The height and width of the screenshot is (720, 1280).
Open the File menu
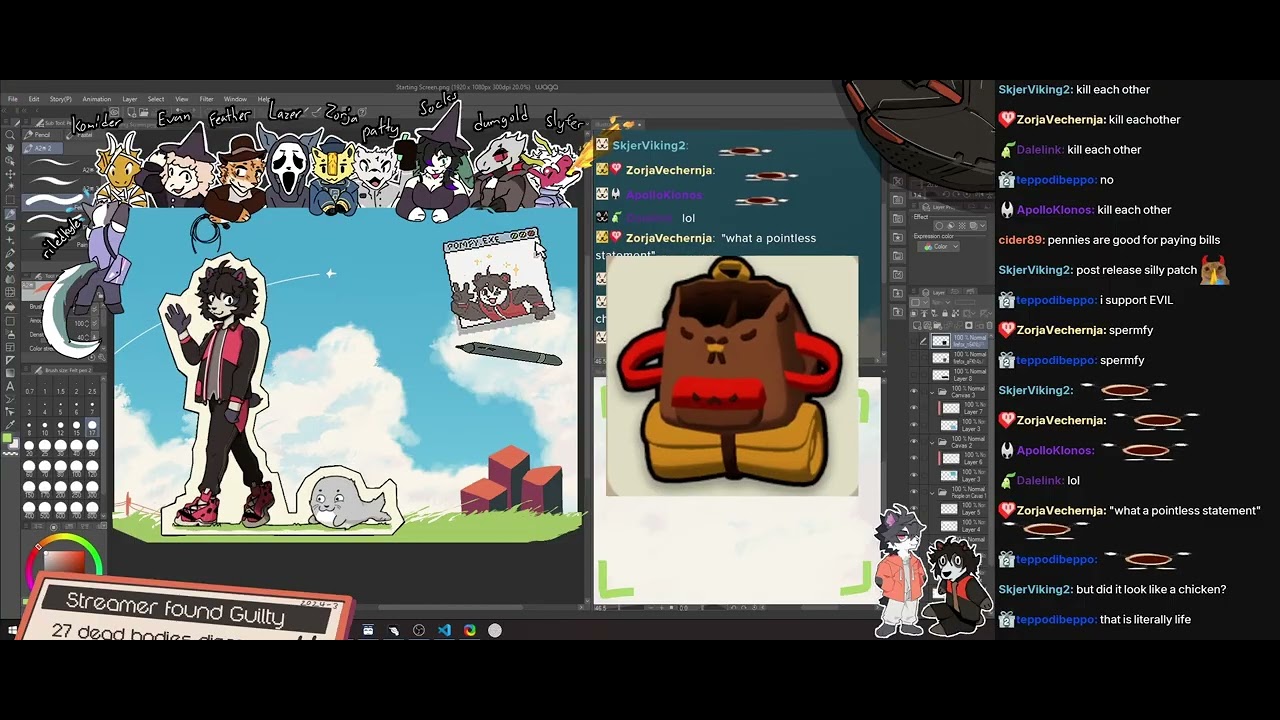(x=13, y=99)
